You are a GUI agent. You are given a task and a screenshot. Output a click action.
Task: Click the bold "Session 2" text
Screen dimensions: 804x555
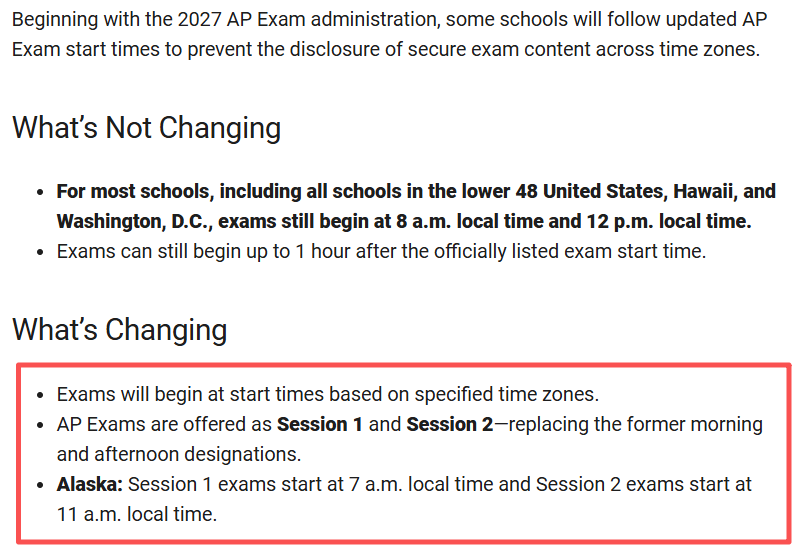point(450,424)
